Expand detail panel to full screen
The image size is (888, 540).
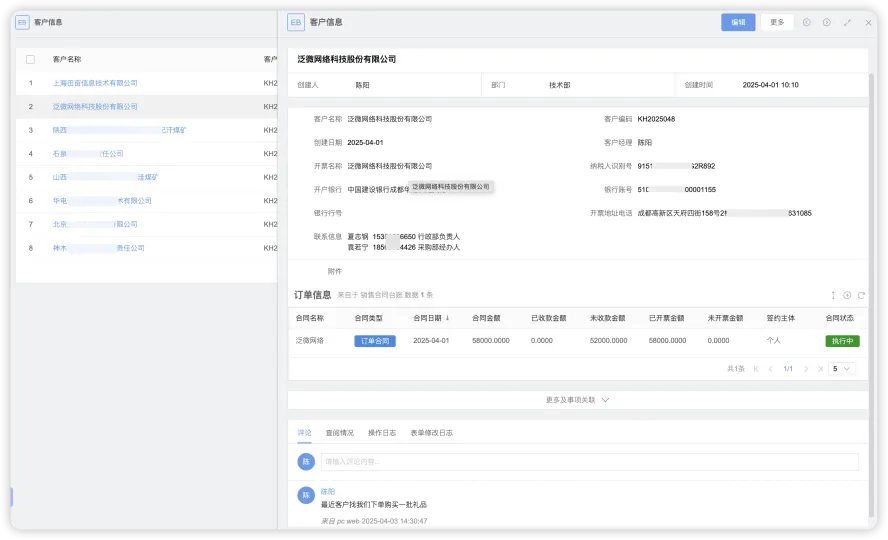[x=847, y=23]
